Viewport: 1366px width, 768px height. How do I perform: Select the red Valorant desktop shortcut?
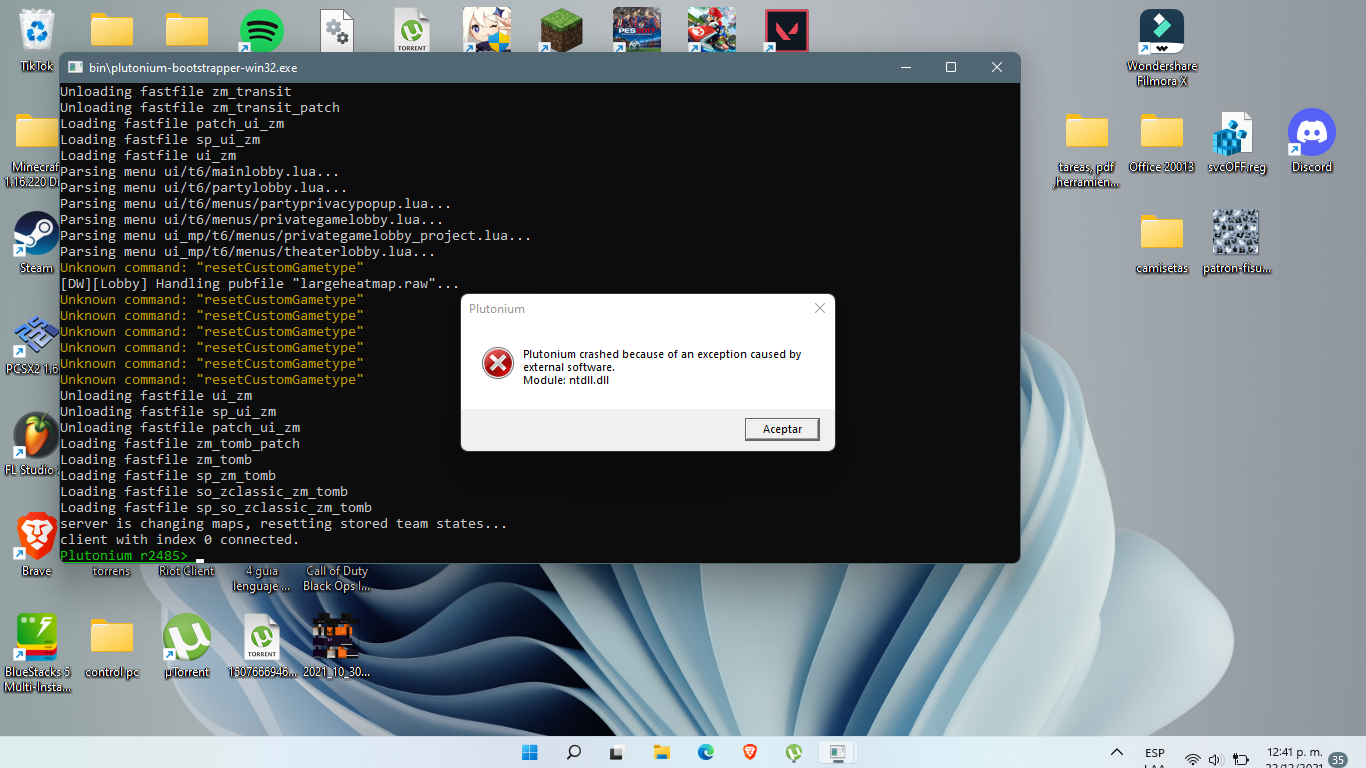[787, 31]
